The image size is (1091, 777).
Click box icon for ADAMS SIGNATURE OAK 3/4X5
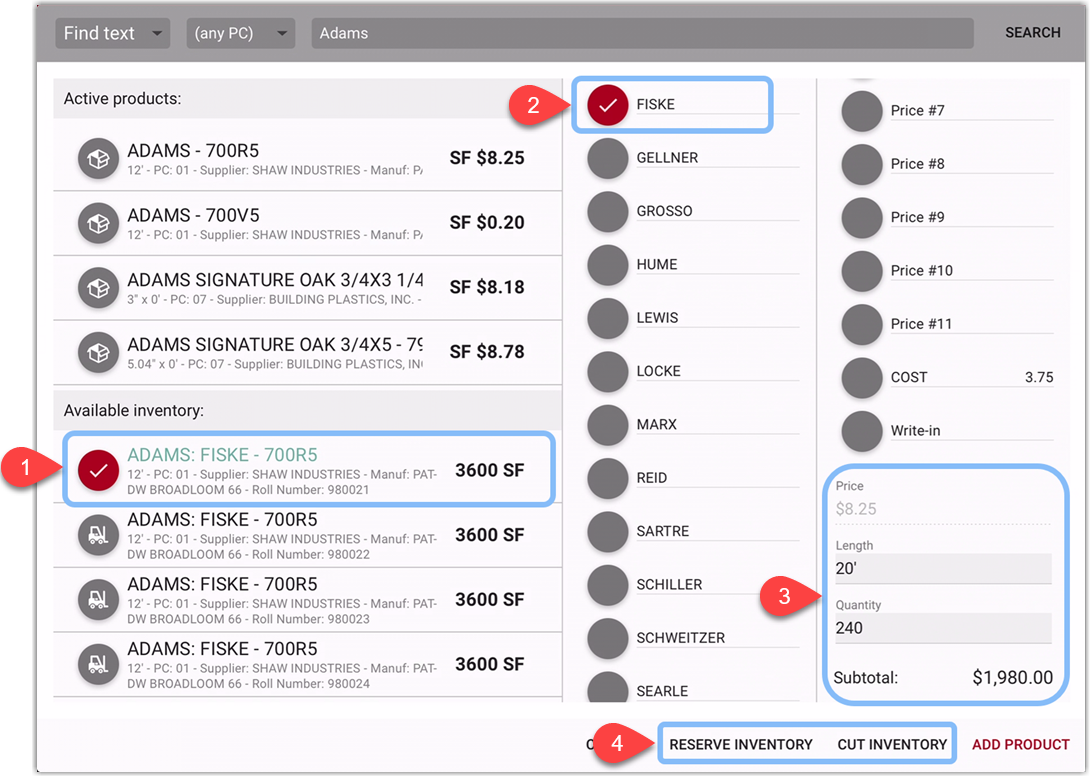98,352
